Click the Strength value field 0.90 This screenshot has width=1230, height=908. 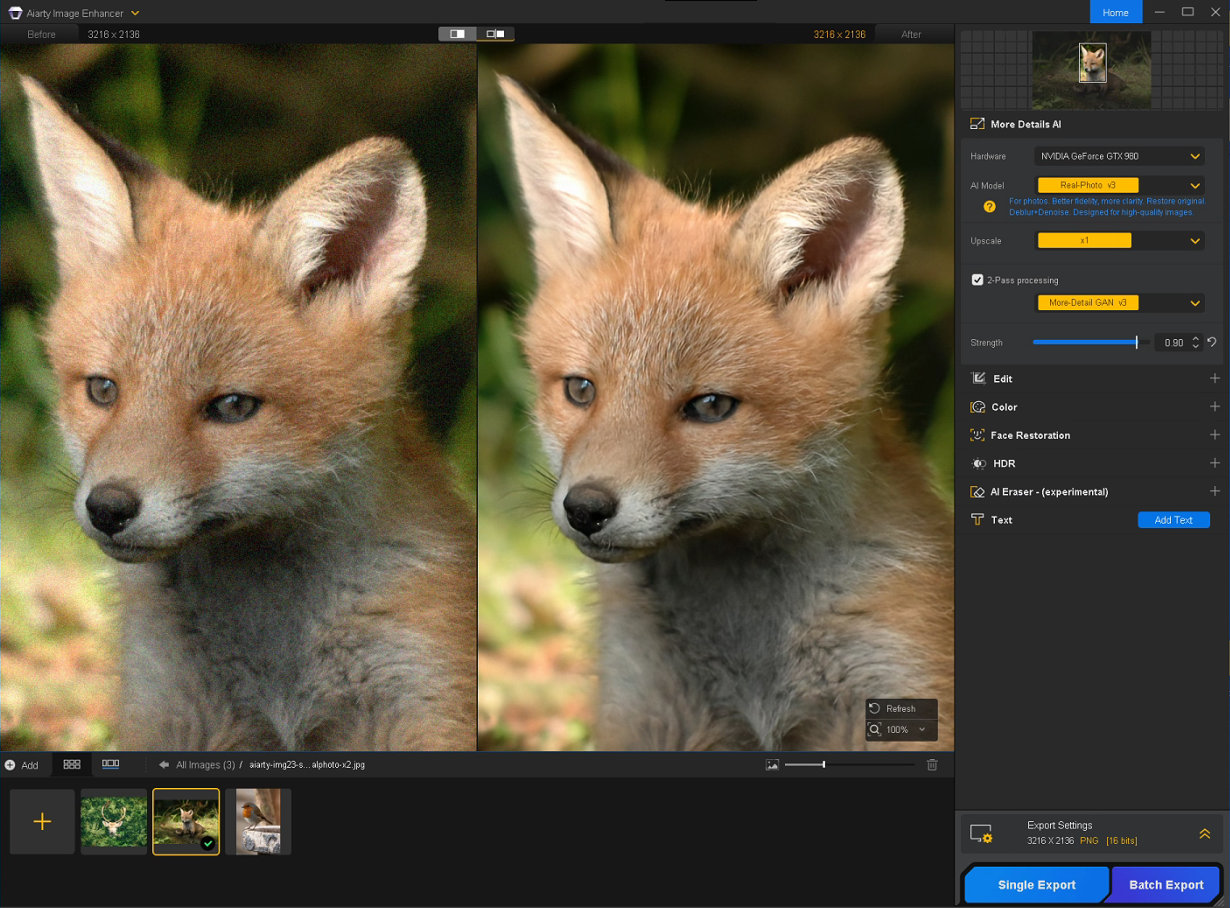[x=1173, y=343]
